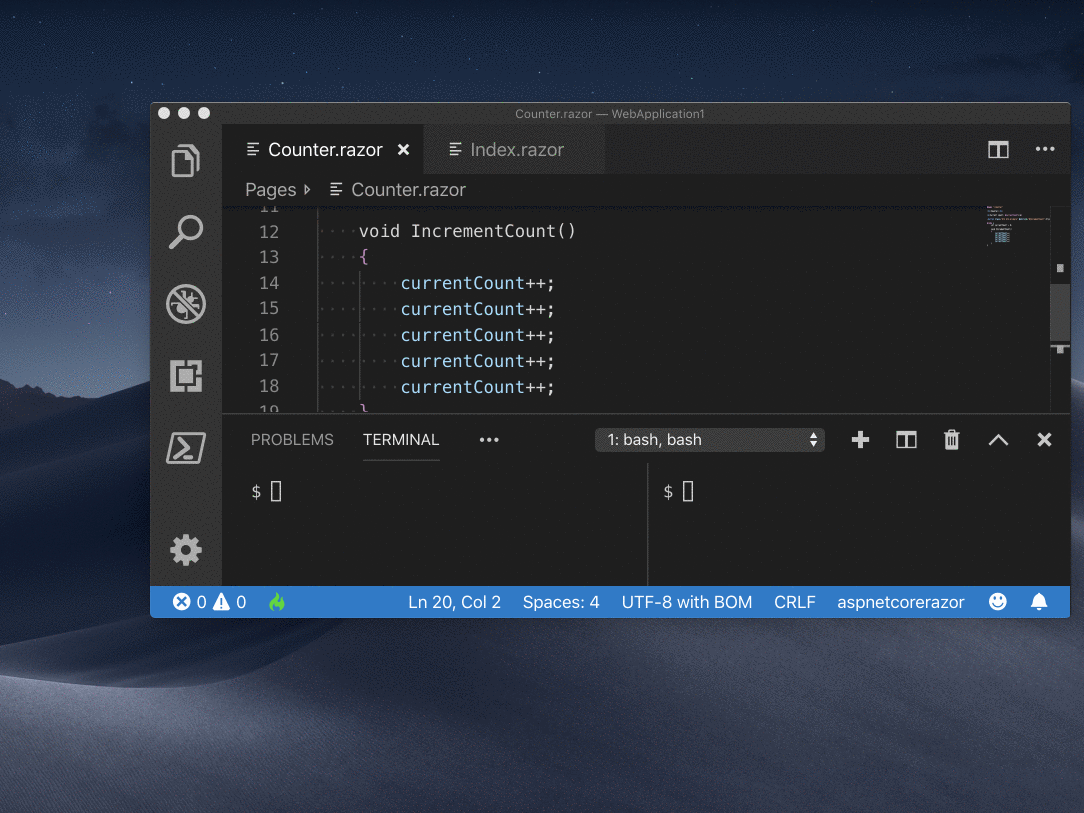Click line number 18 in gutter
Image resolution: width=1084 pixels, height=813 pixels.
269,386
